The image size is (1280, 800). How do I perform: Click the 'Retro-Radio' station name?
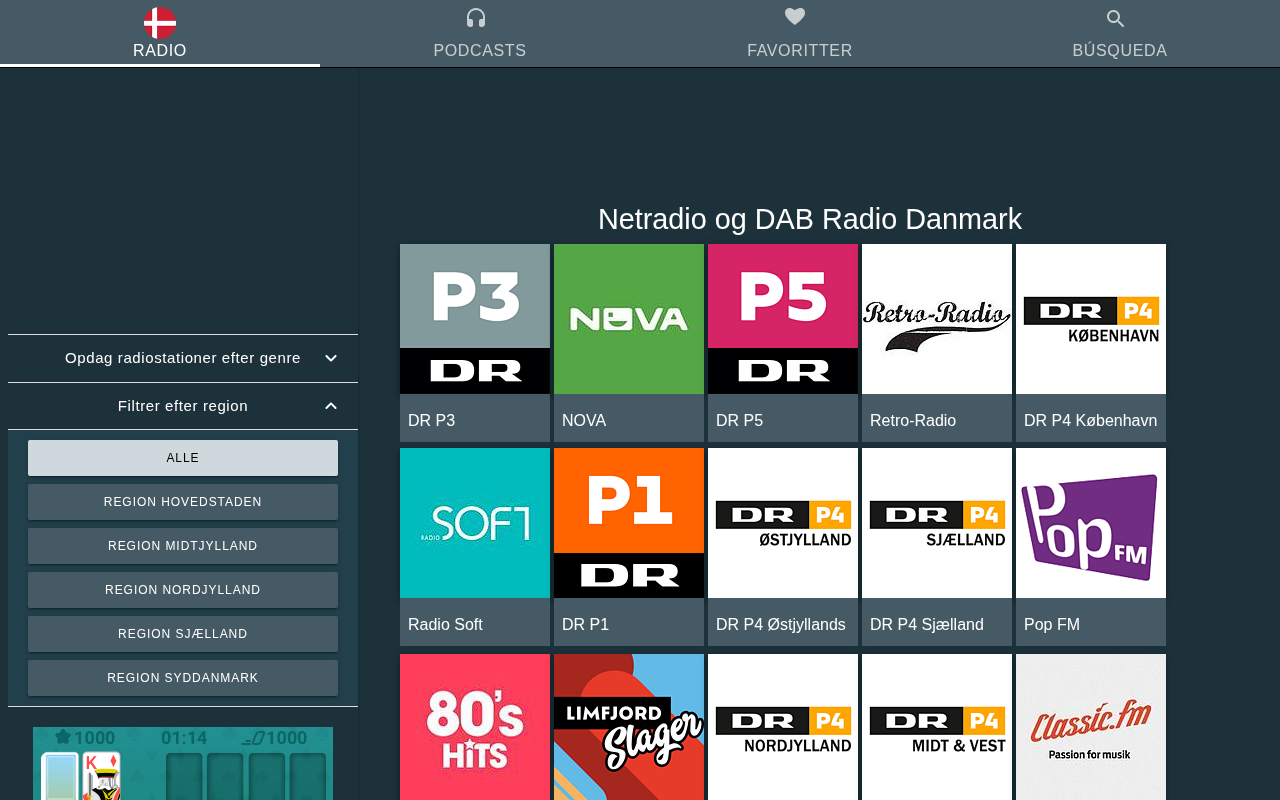click(x=913, y=421)
